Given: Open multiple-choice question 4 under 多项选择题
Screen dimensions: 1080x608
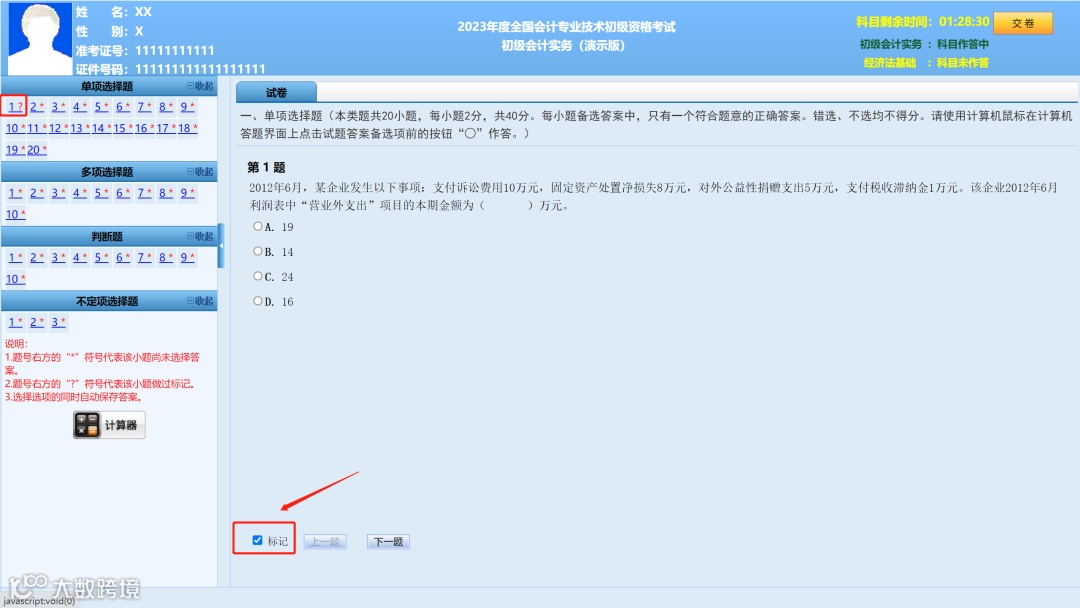Looking at the screenshot, I should pyautogui.click(x=80, y=193).
